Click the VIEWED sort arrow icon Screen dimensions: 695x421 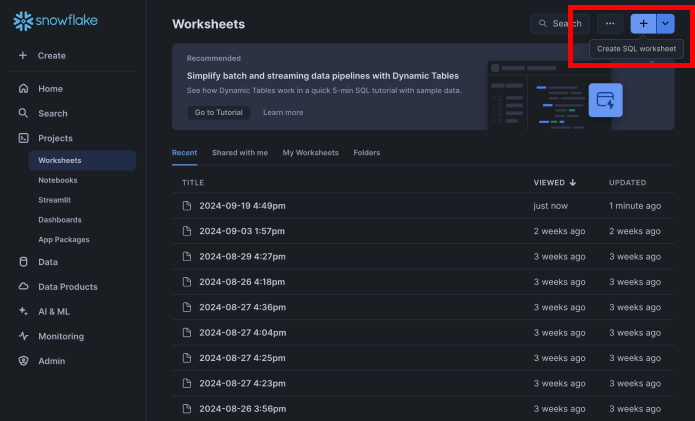pyautogui.click(x=573, y=183)
